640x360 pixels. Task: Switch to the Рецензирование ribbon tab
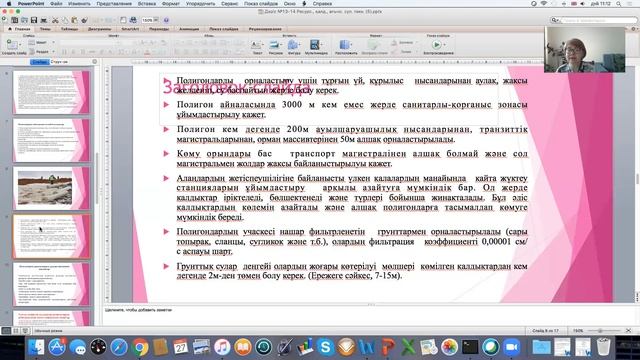tap(265, 29)
